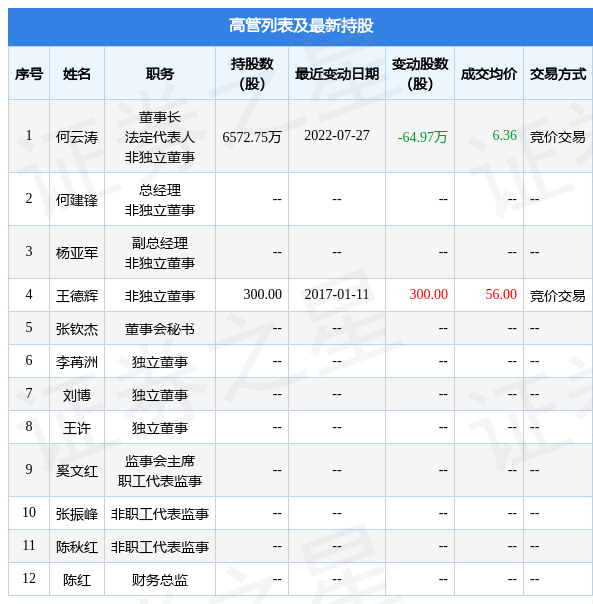Click the date 2022-07-27
This screenshot has height=604, width=593.
[x=337, y=135]
